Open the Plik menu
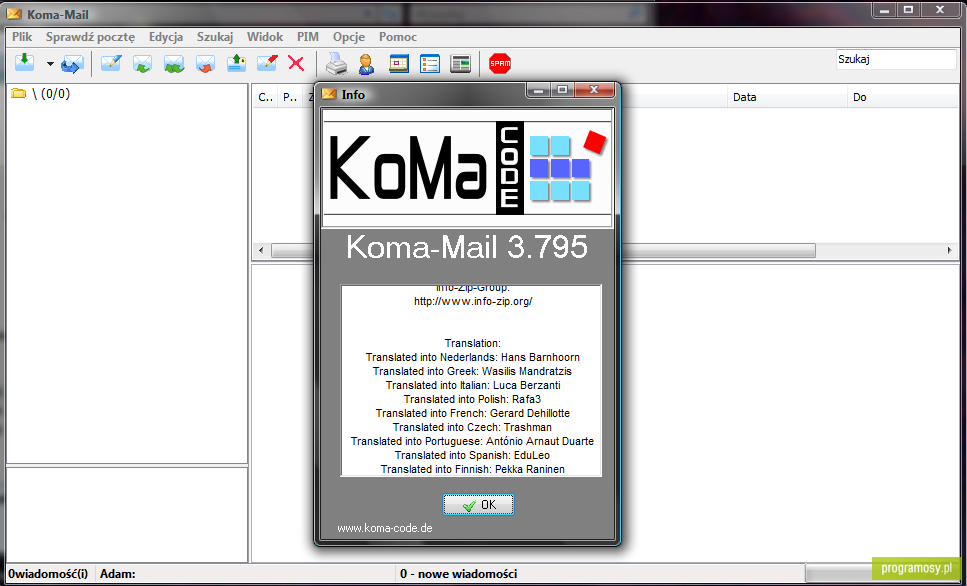967x586 pixels. (22, 37)
